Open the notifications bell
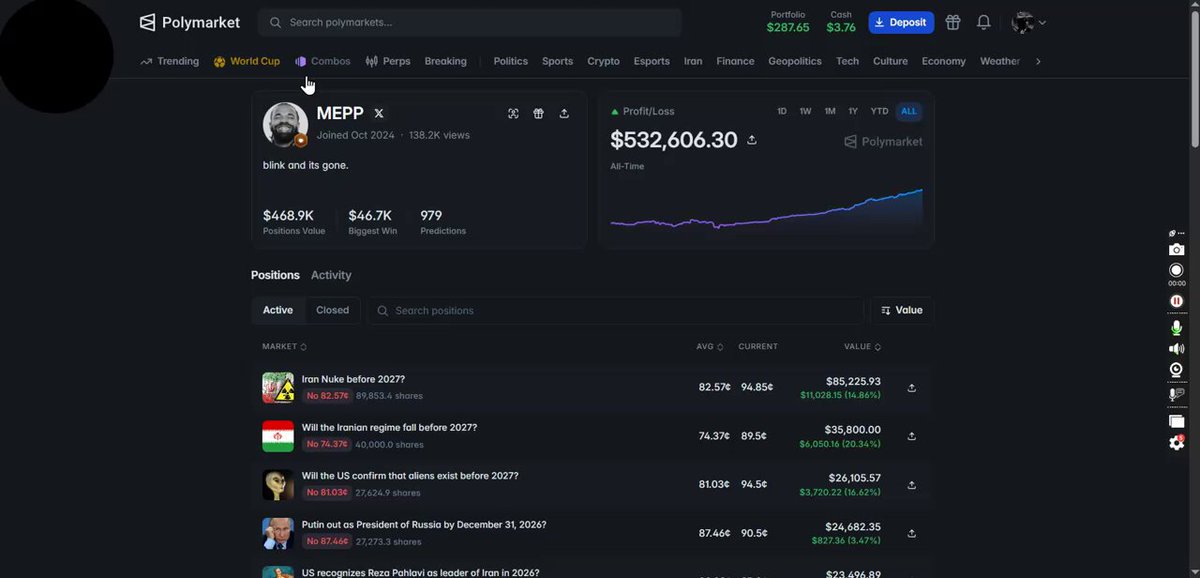Viewport: 1200px width, 578px height. 984,22
